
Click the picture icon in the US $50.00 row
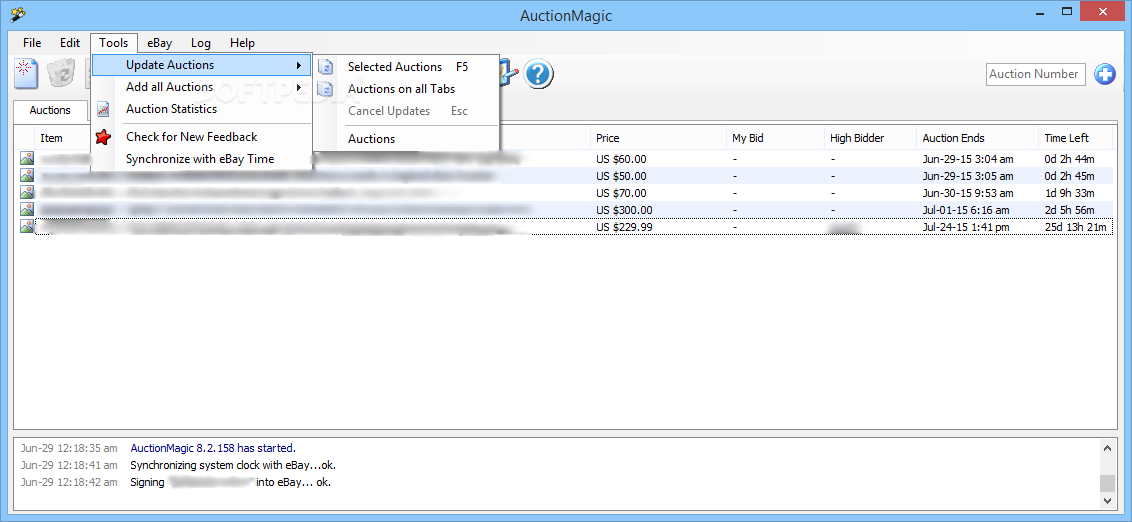click(x=27, y=175)
